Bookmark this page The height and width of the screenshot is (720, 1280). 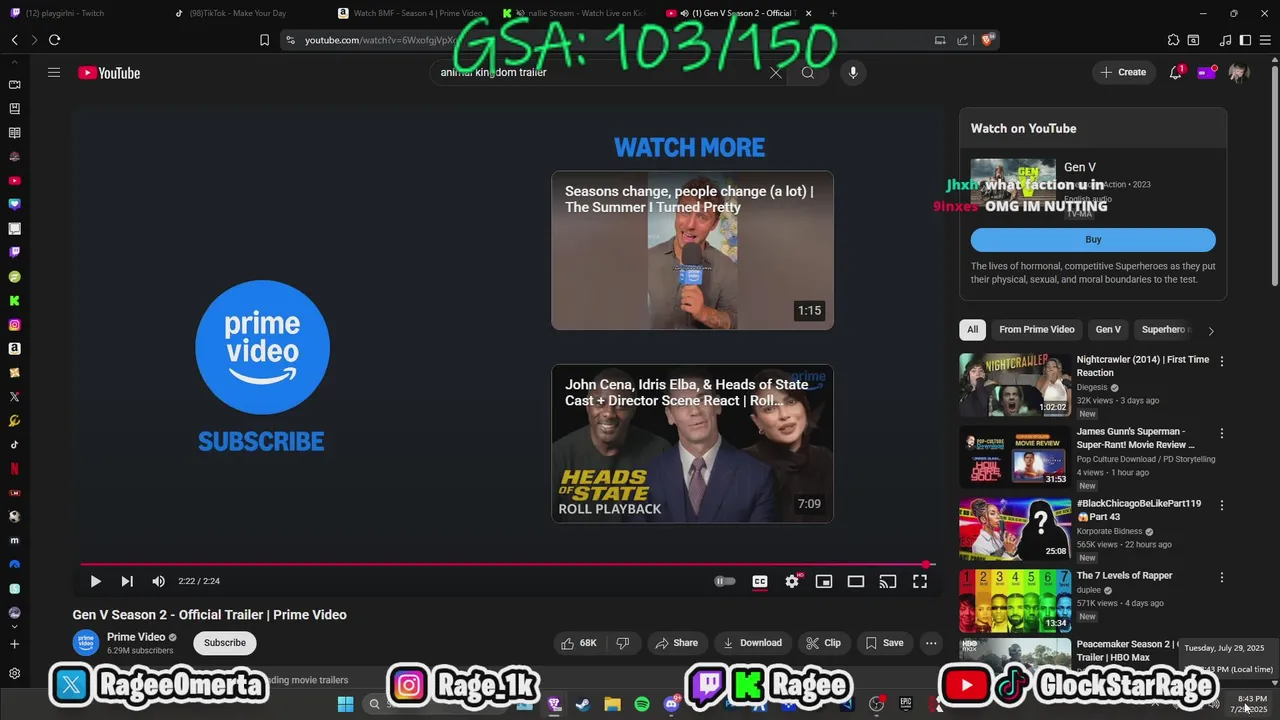264,40
